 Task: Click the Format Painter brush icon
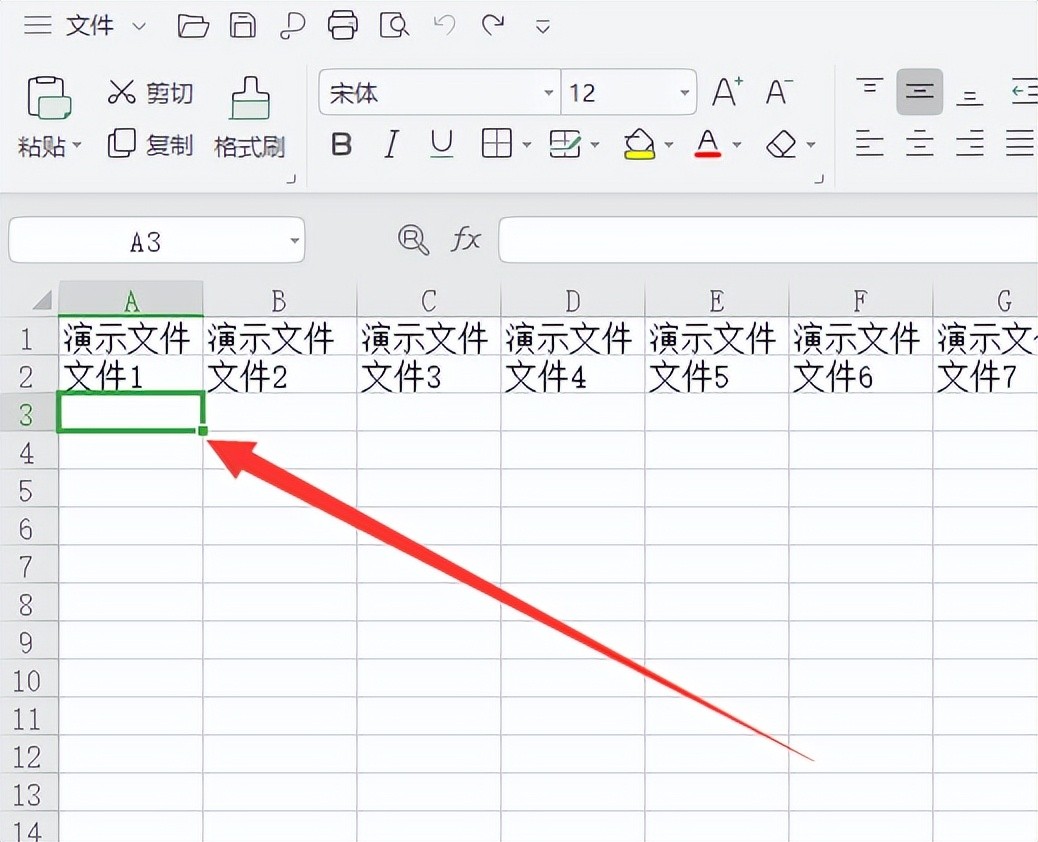[x=249, y=100]
